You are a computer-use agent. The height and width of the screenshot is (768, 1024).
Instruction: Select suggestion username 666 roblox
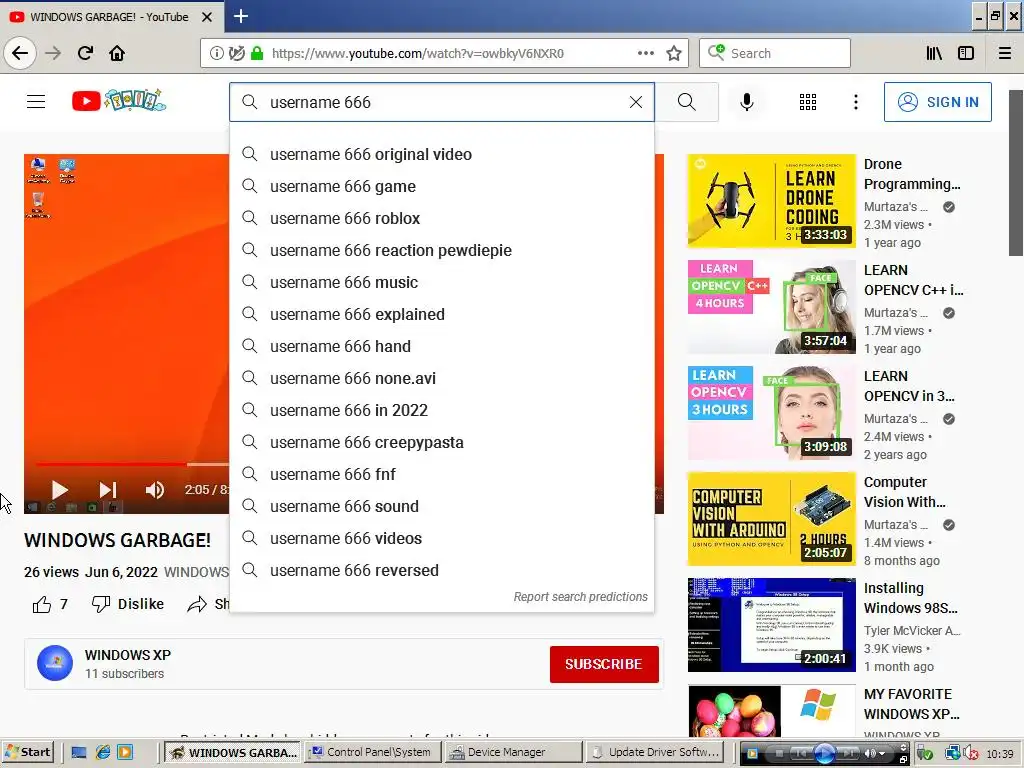pos(441,218)
